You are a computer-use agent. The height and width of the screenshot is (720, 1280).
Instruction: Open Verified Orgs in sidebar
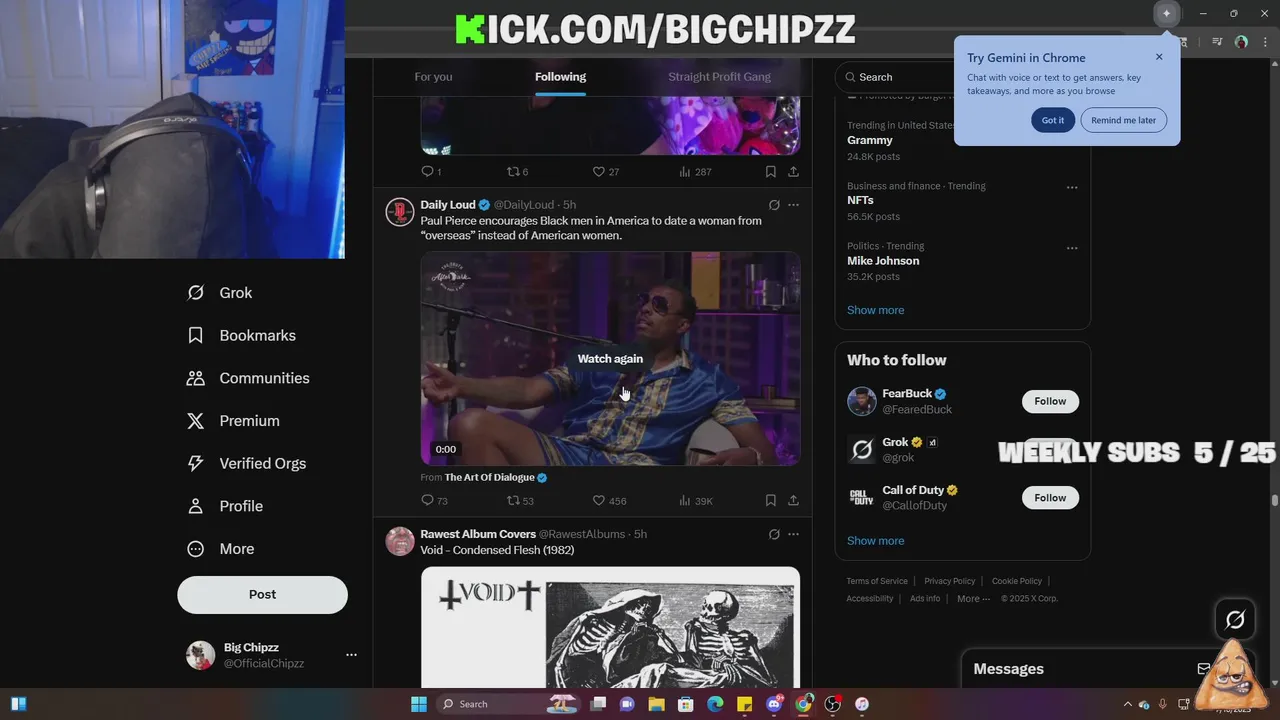tap(246, 464)
